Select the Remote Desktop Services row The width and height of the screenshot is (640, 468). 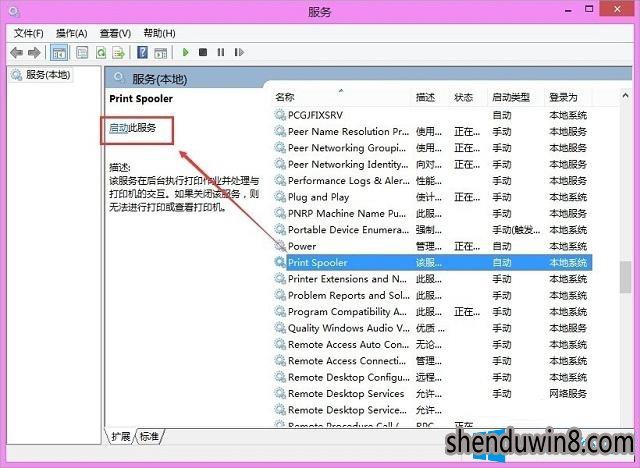click(433, 393)
